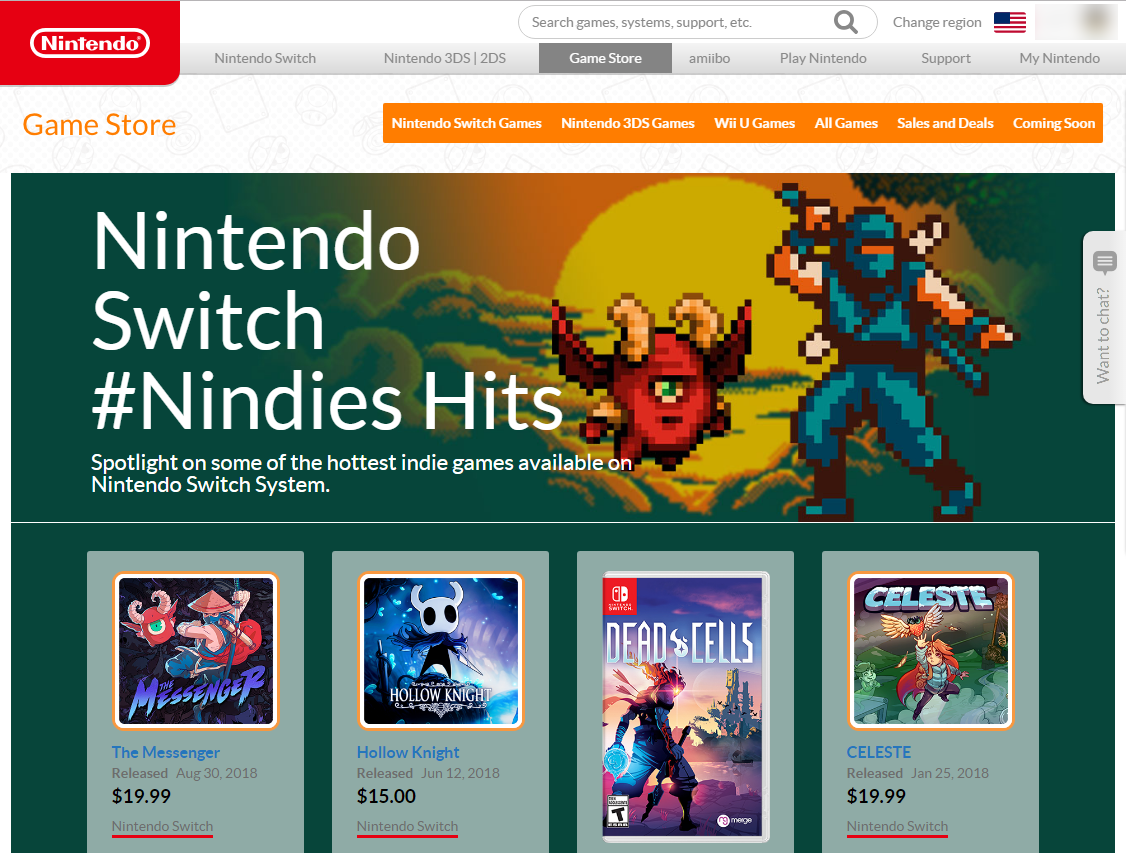Open the Celeste cover image
1126x853 pixels.
pyautogui.click(x=931, y=651)
